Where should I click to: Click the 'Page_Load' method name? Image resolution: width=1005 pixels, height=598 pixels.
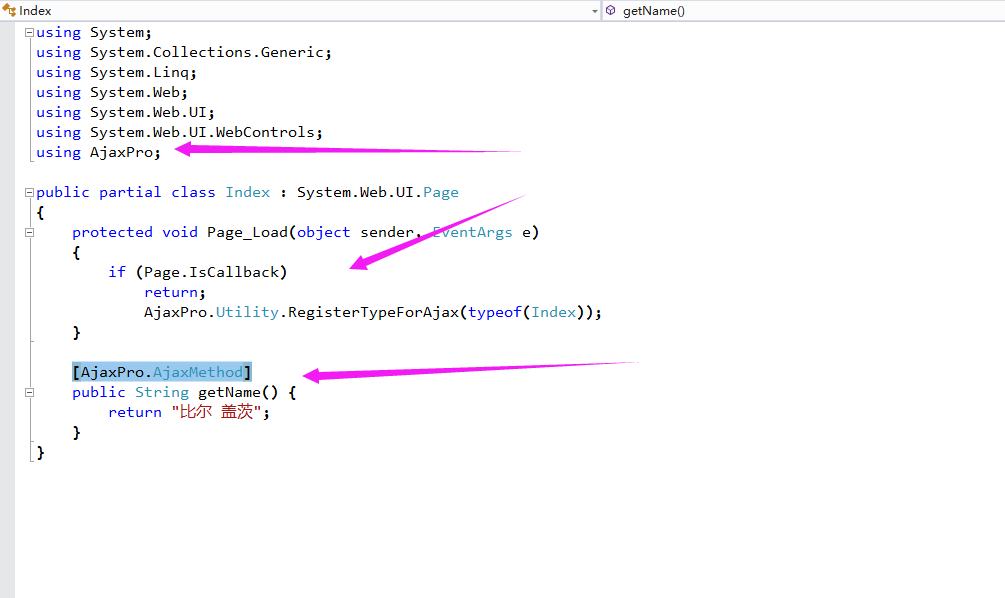pyautogui.click(x=247, y=232)
